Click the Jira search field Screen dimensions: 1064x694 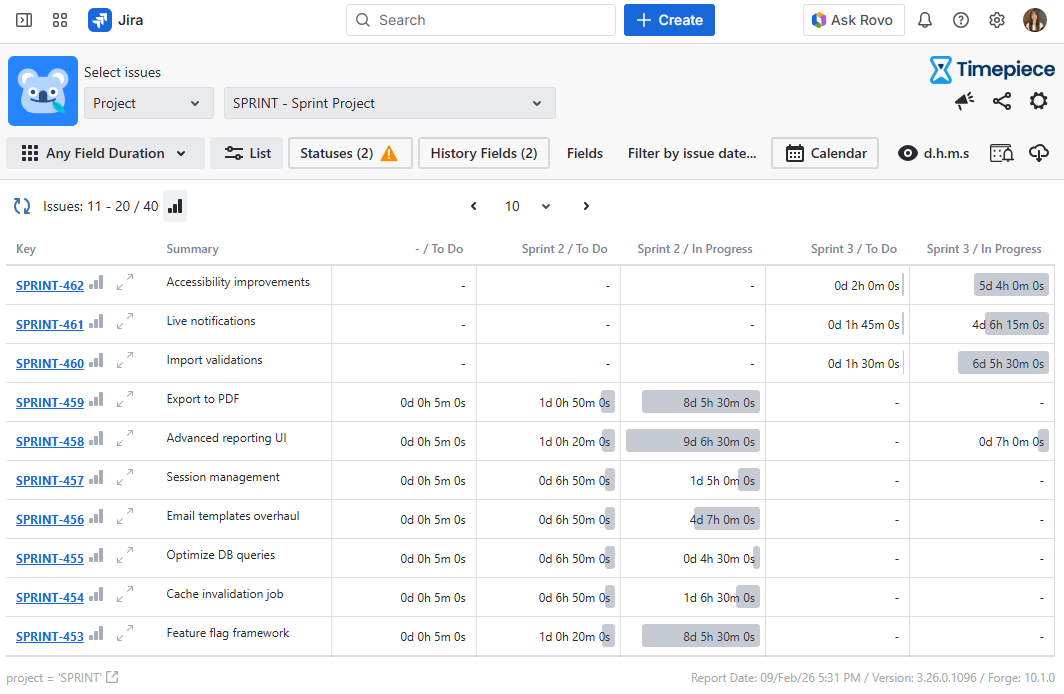pos(480,20)
